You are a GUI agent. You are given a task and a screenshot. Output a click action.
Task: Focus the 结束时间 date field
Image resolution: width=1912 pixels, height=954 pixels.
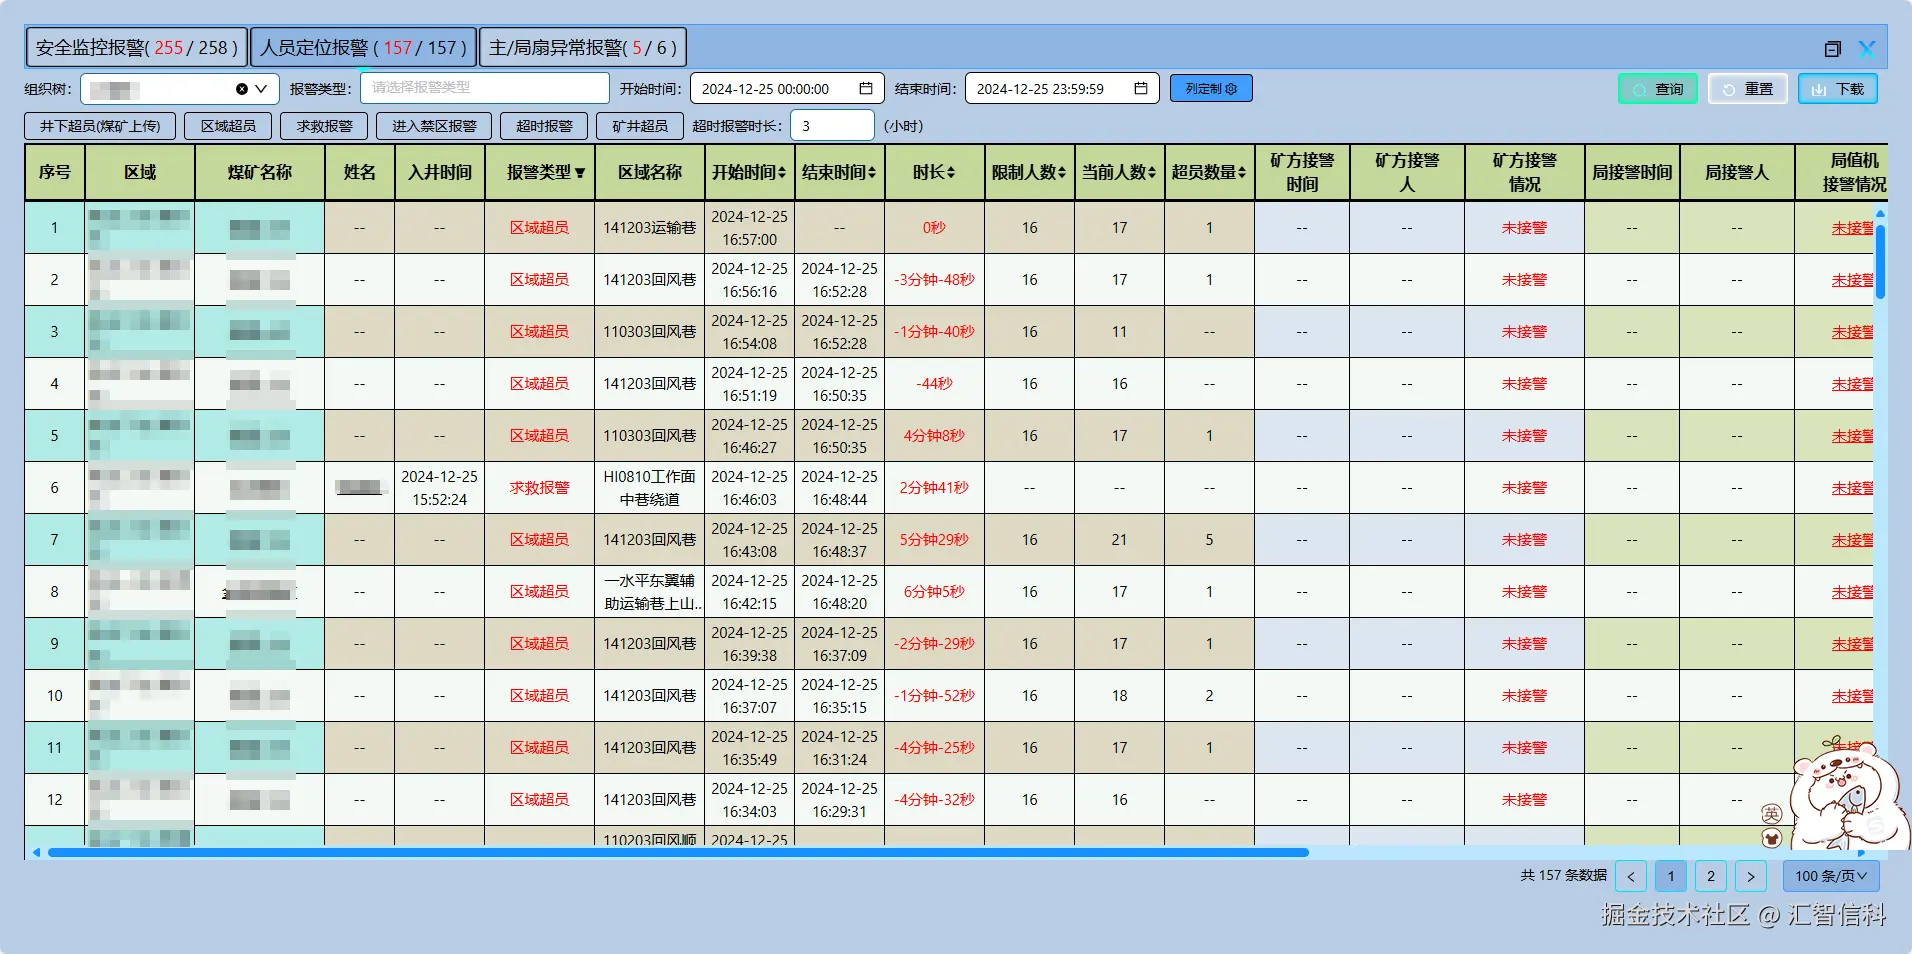point(1062,89)
